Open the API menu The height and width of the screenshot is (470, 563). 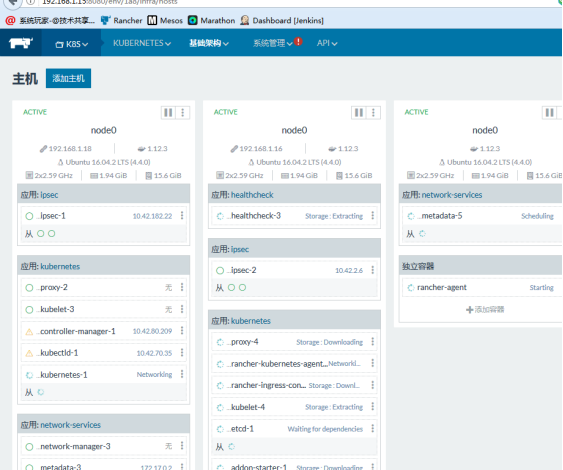[x=327, y=43]
